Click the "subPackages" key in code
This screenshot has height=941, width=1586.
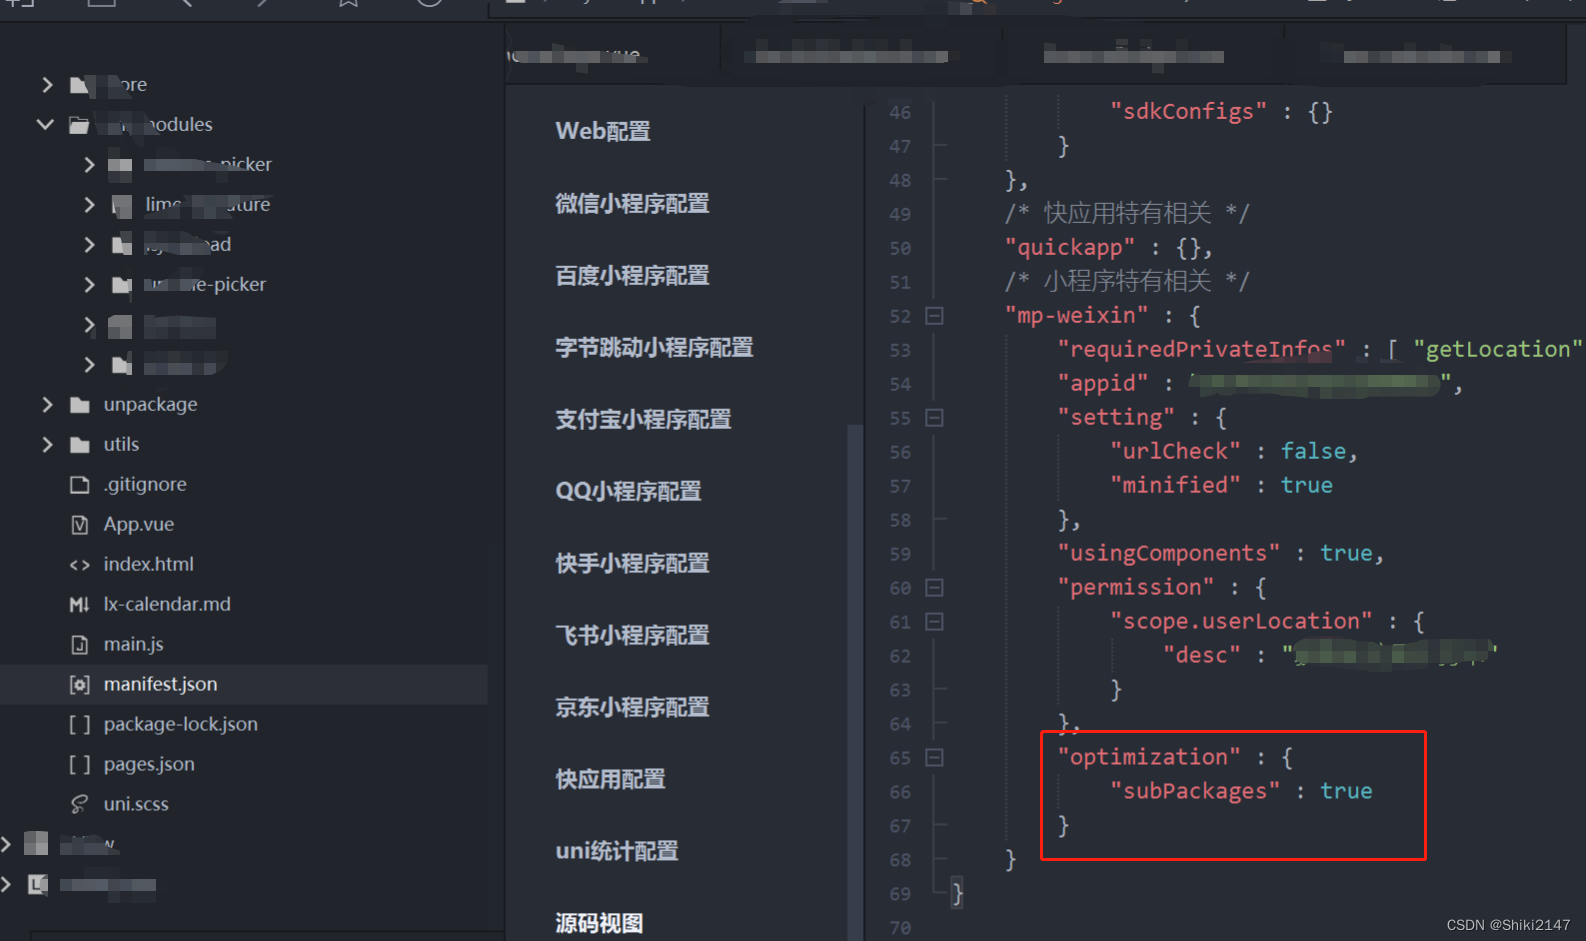click(x=1195, y=791)
